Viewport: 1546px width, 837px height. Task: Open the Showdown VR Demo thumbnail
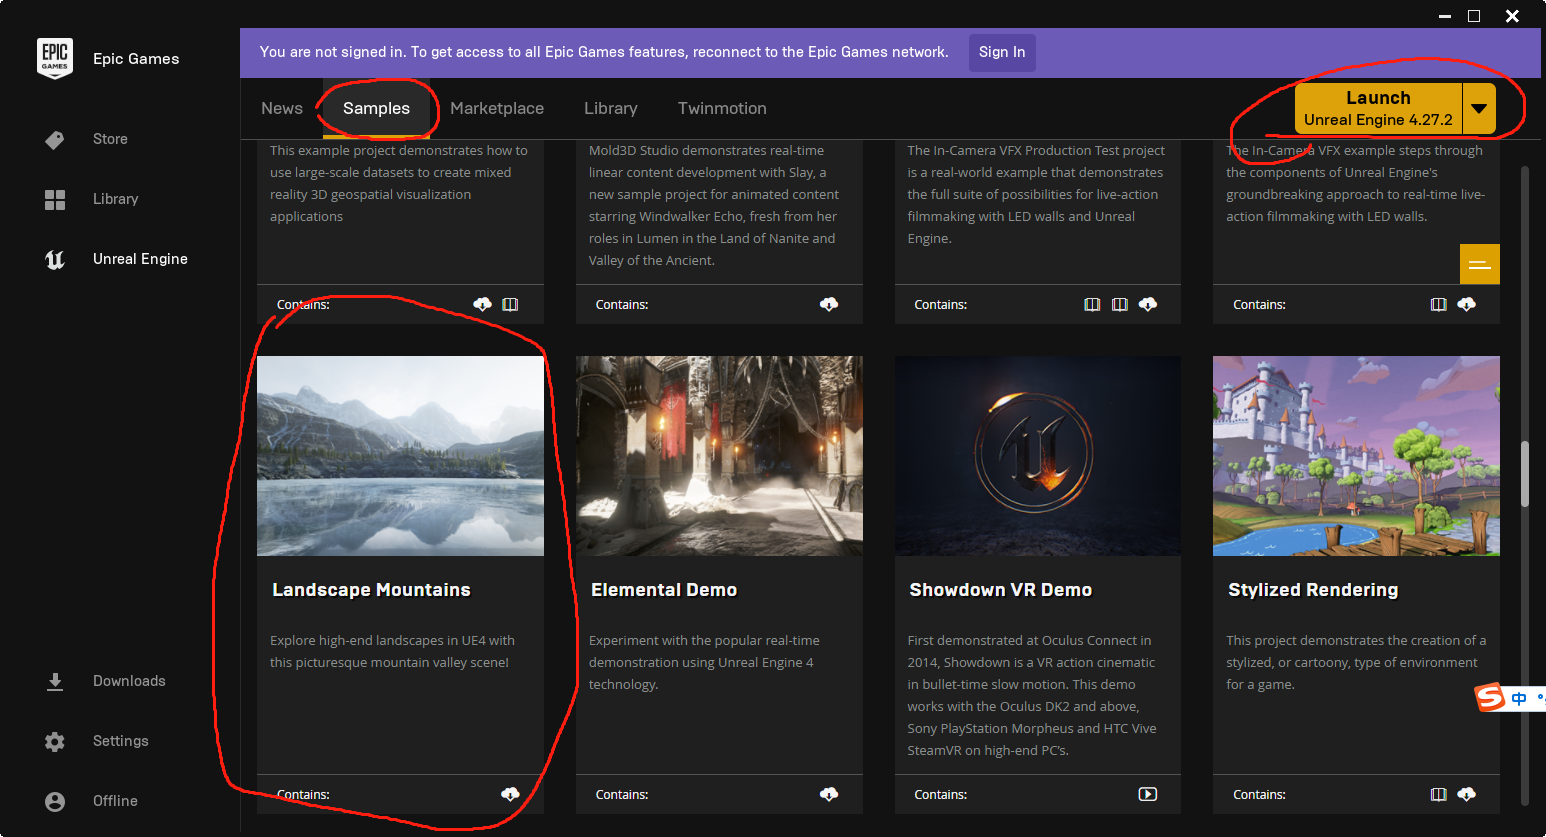pos(1038,456)
